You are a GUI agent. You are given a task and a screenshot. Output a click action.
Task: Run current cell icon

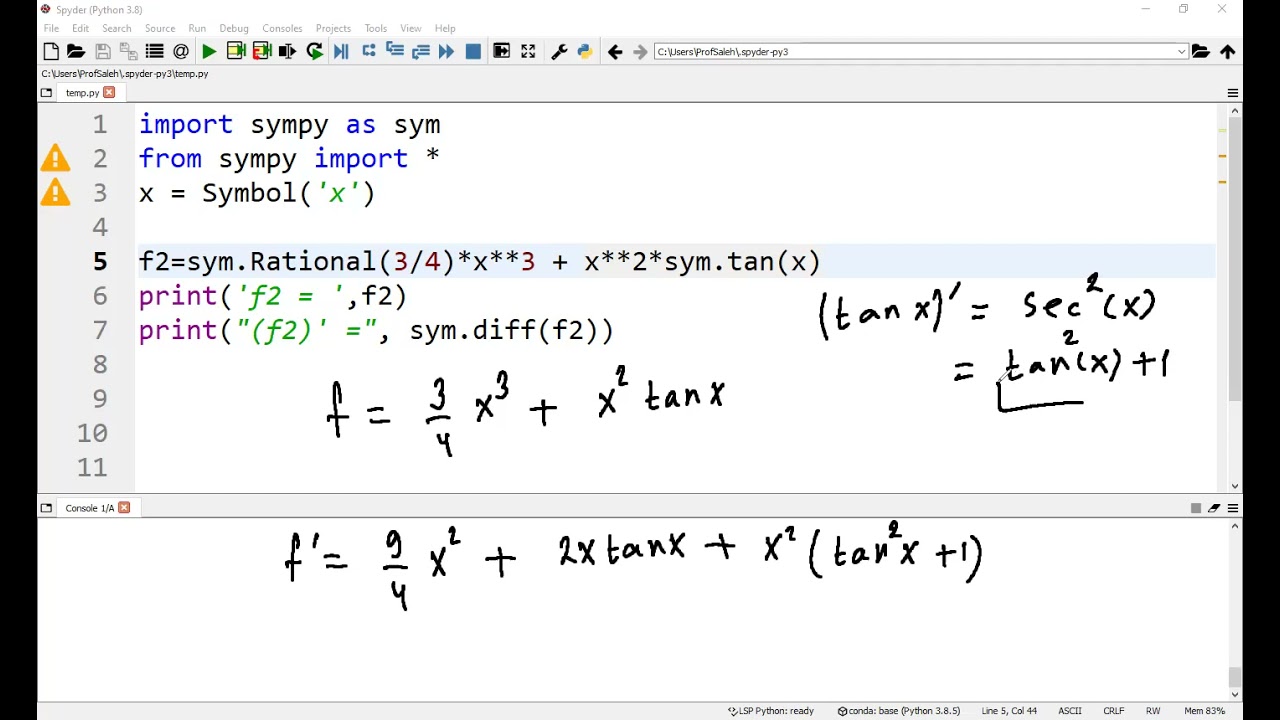[x=236, y=52]
